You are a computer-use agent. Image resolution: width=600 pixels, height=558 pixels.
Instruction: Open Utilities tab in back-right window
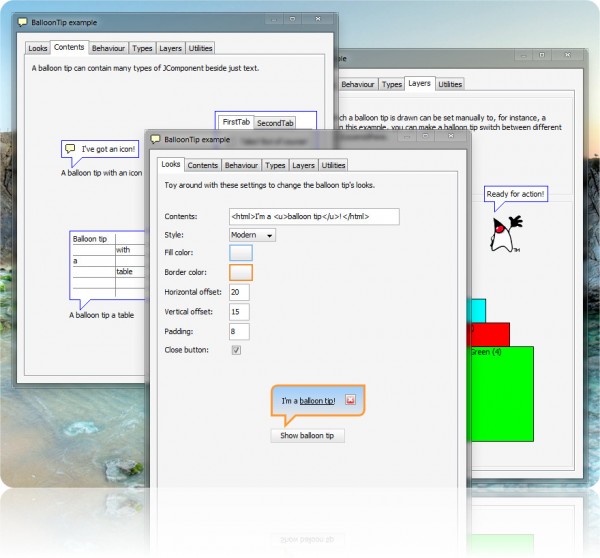[450, 85]
